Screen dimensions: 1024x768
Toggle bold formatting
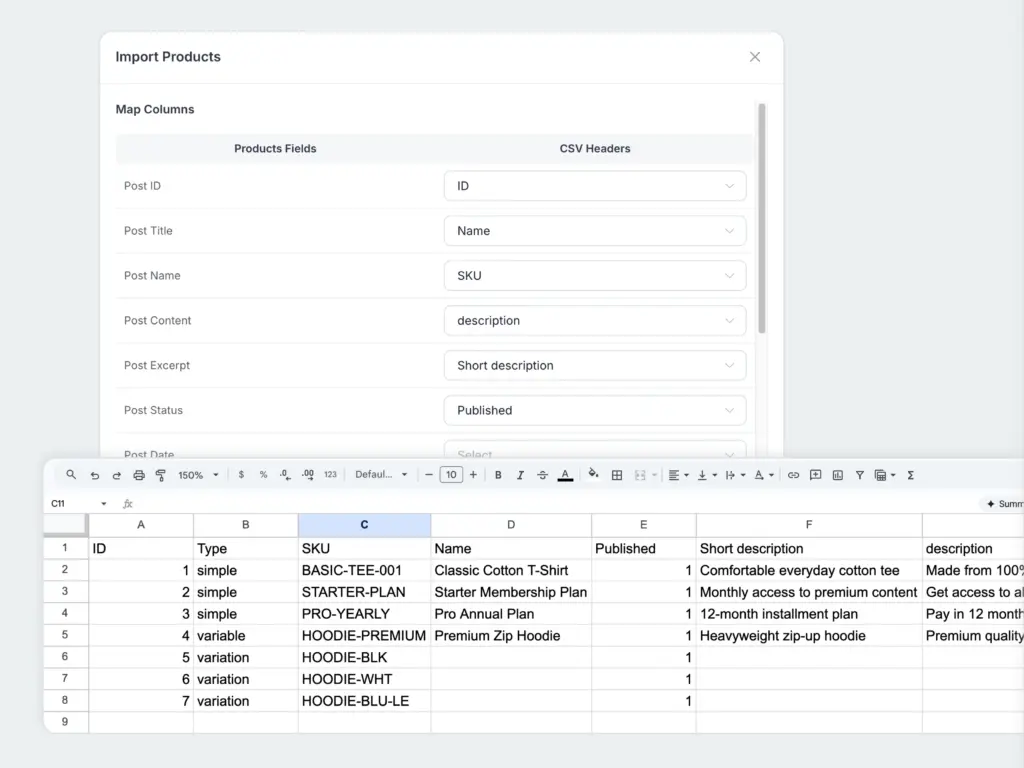(498, 475)
